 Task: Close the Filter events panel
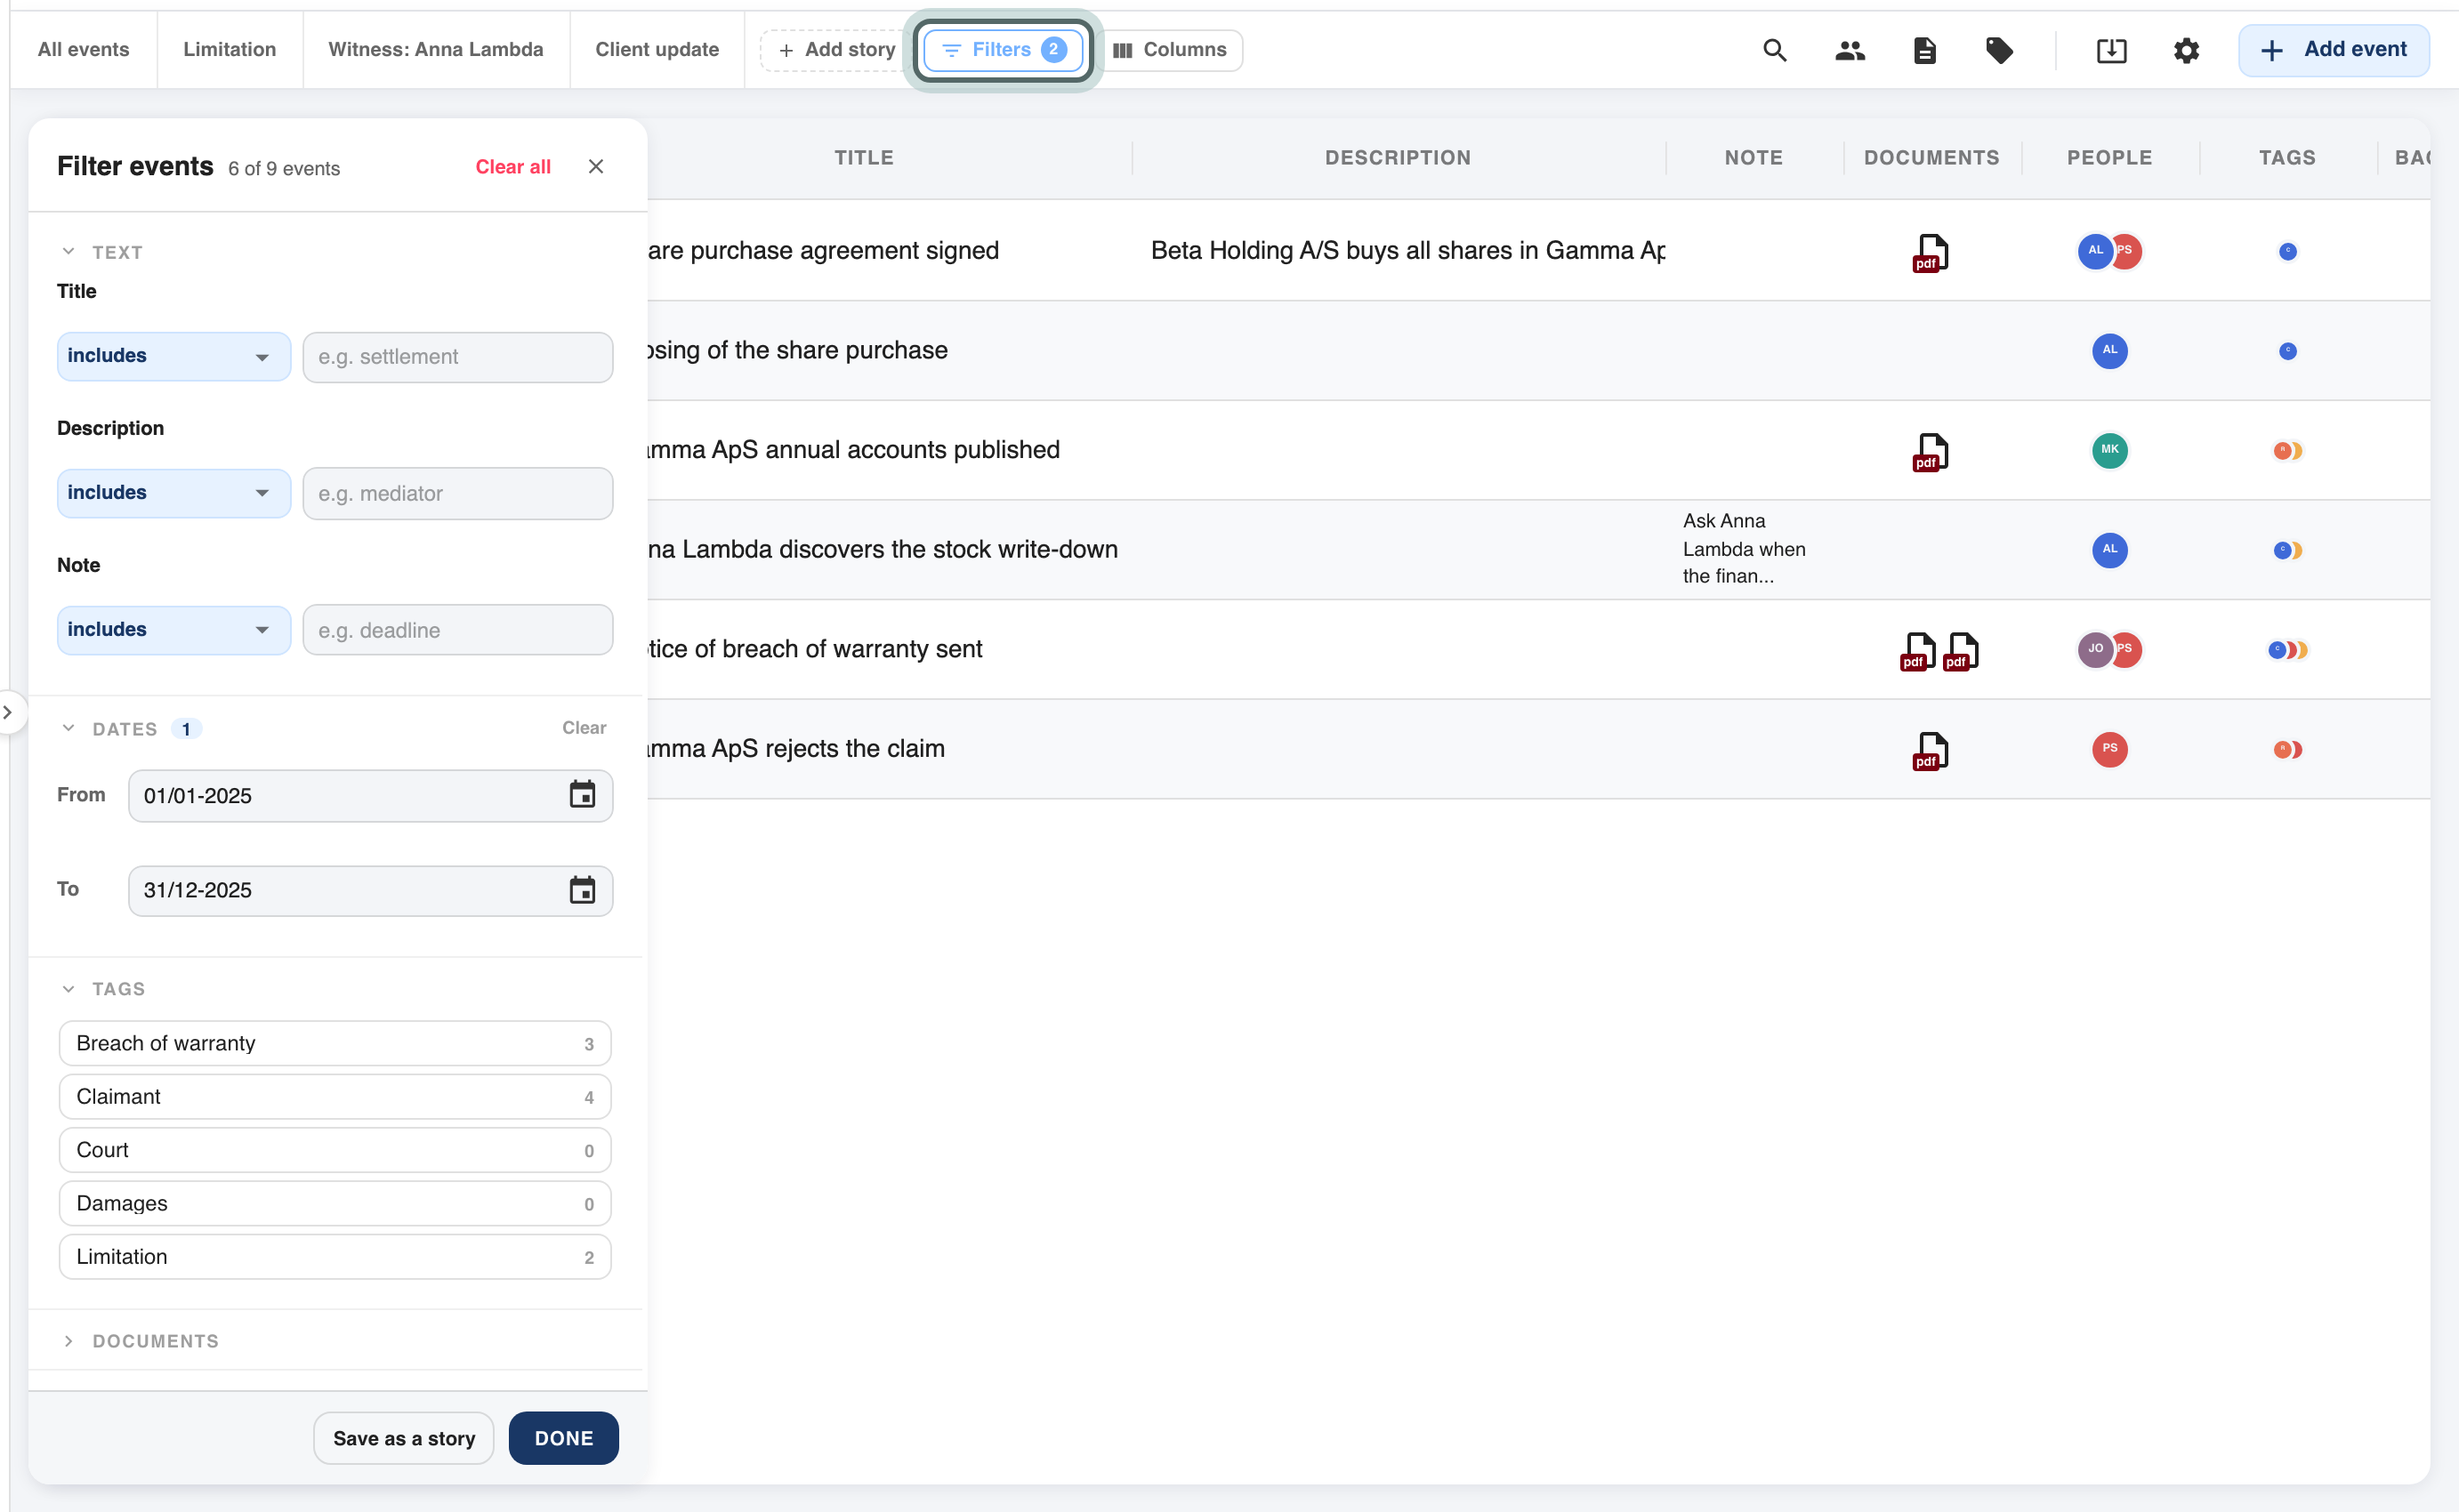pos(596,166)
